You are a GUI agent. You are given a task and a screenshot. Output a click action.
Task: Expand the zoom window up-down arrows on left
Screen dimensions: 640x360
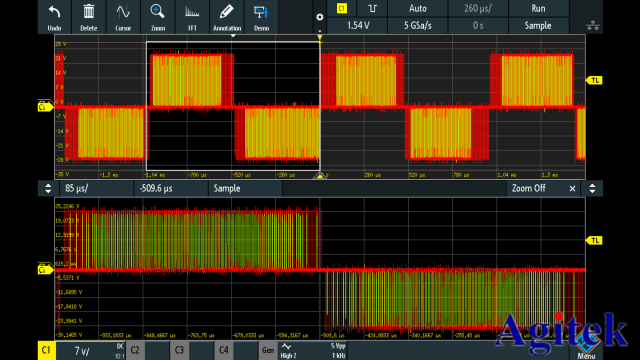point(48,188)
